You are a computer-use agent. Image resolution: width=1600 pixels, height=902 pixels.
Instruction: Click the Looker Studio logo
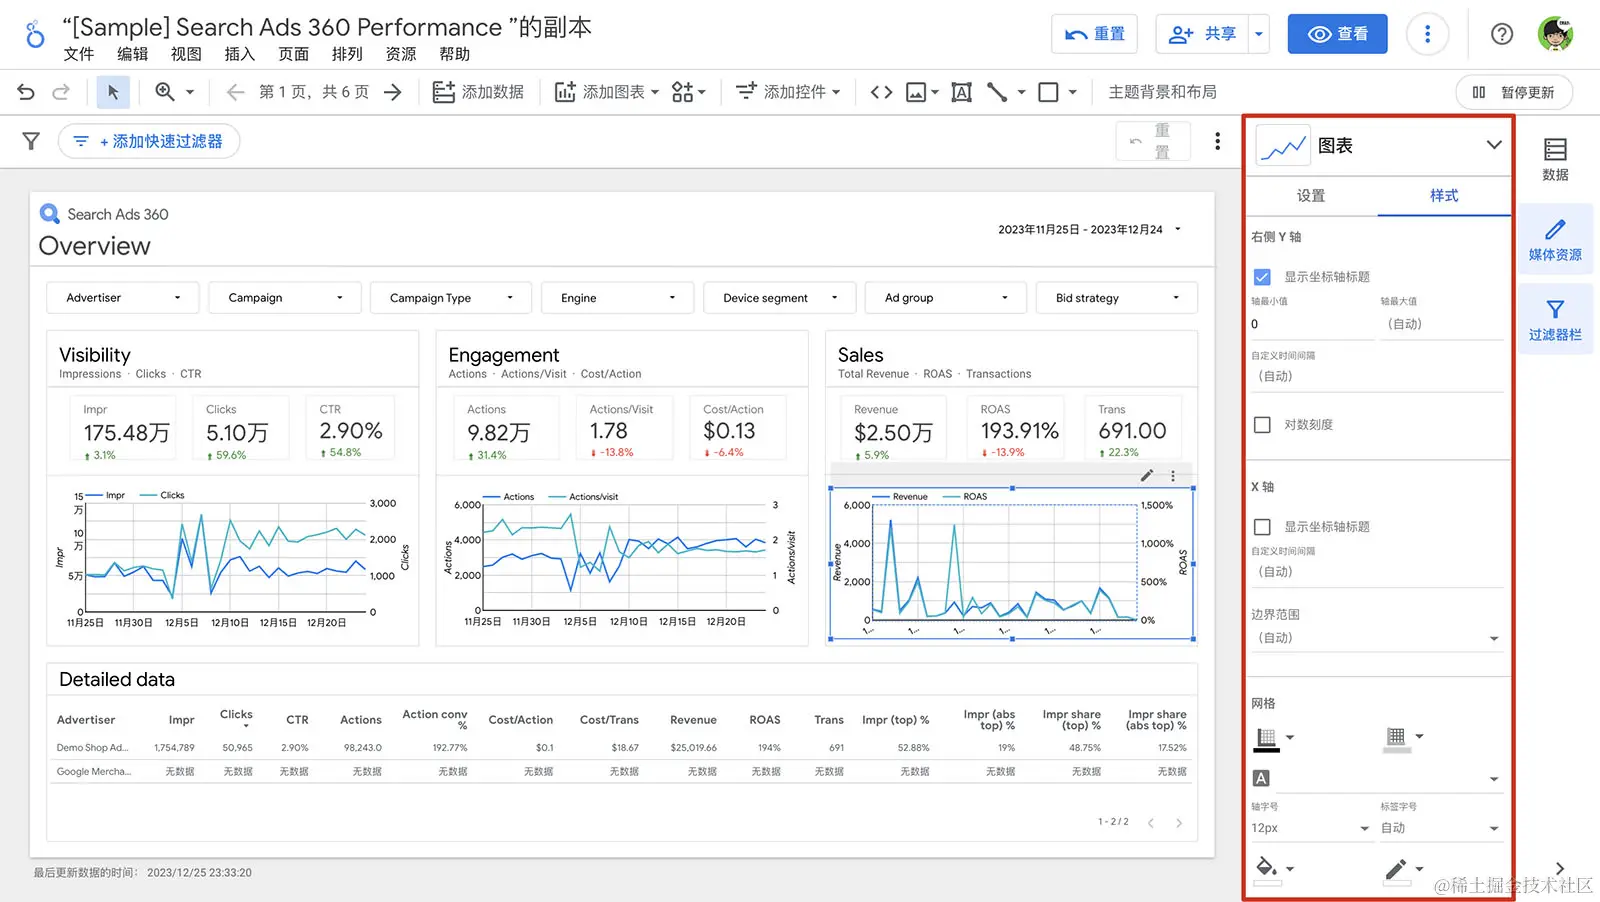35,34
